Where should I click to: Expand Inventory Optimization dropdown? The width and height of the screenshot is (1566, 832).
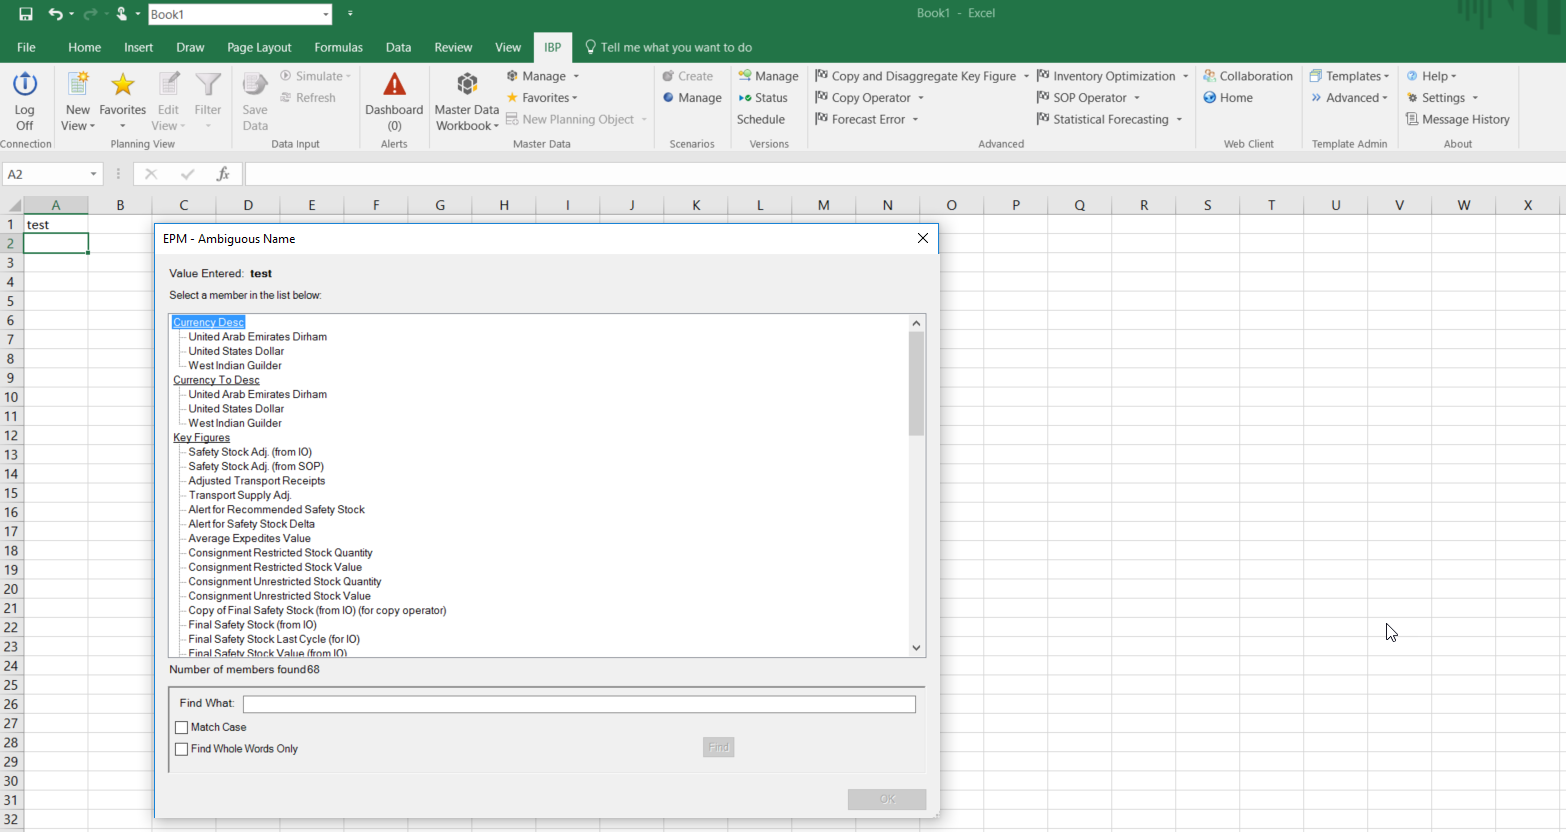pyautogui.click(x=1186, y=76)
